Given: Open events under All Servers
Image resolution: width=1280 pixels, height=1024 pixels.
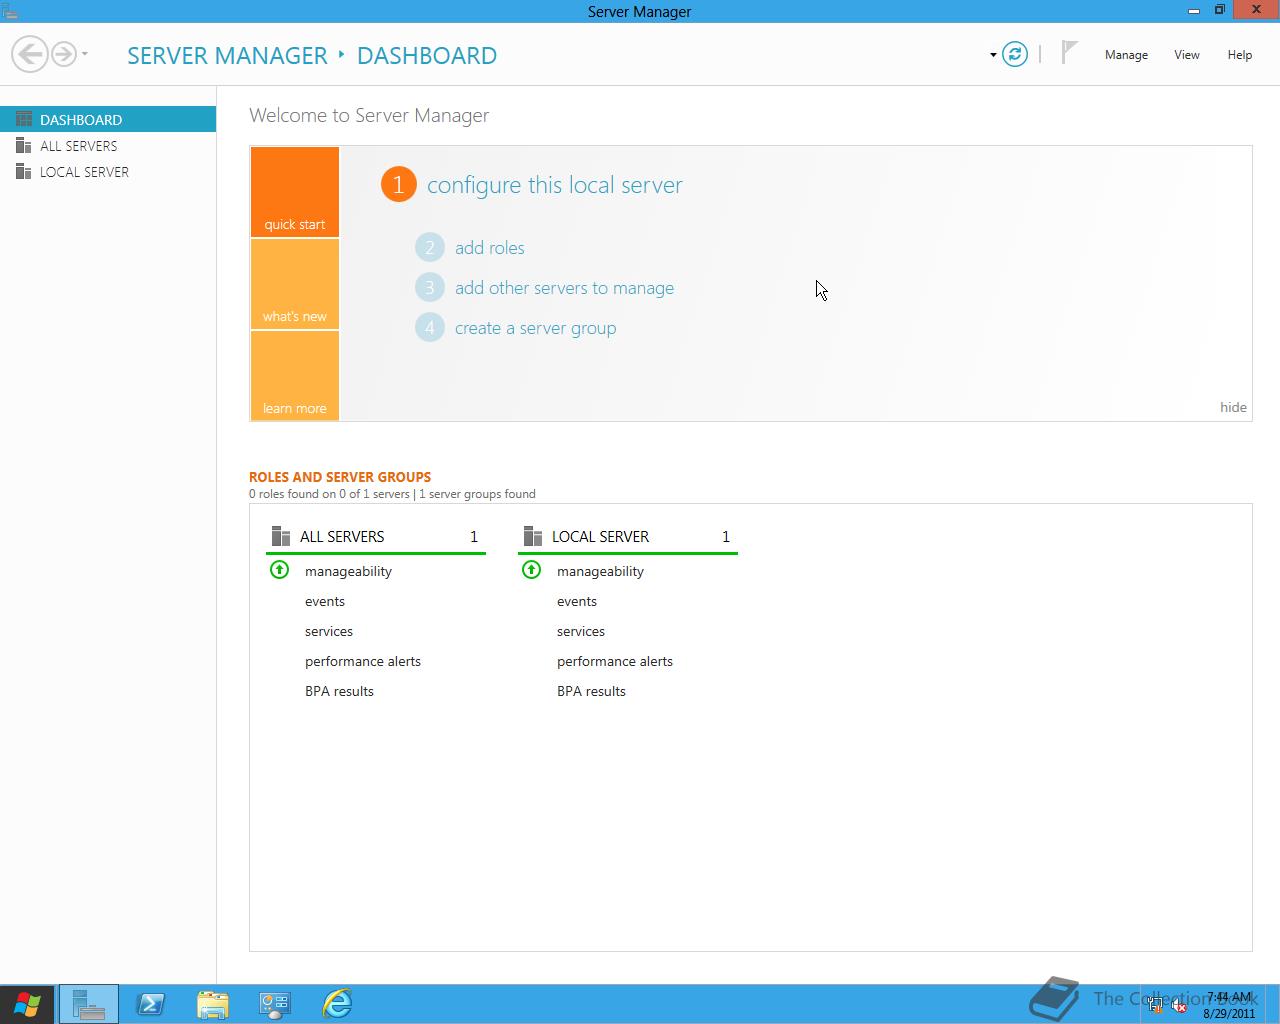Looking at the screenshot, I should [325, 601].
